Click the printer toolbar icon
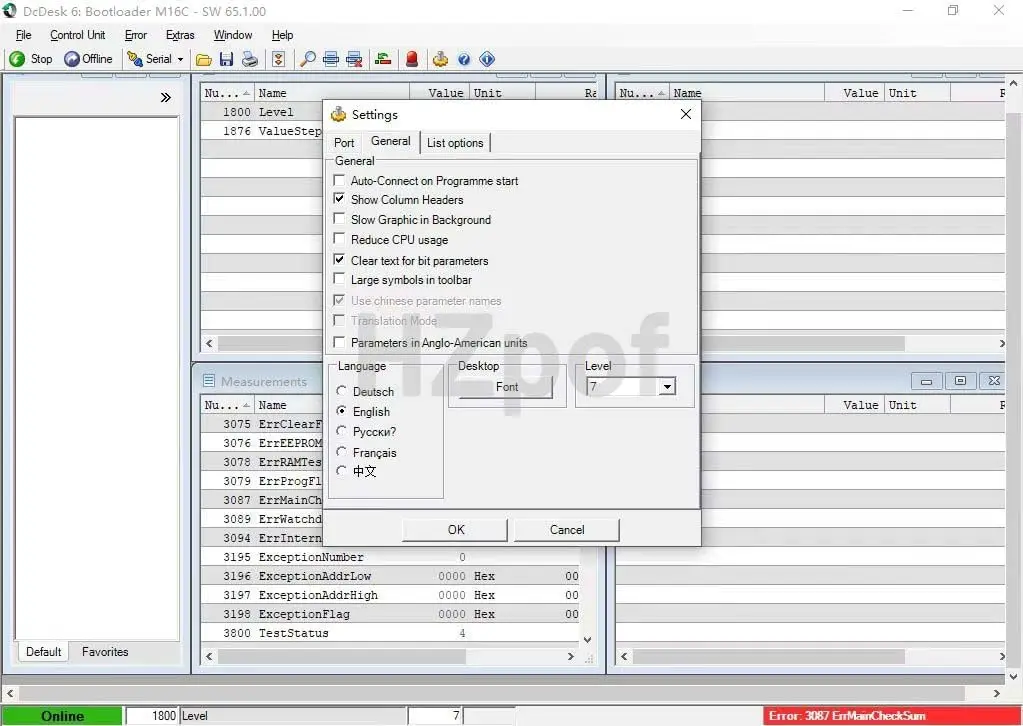This screenshot has height=726, width=1023. (250, 59)
